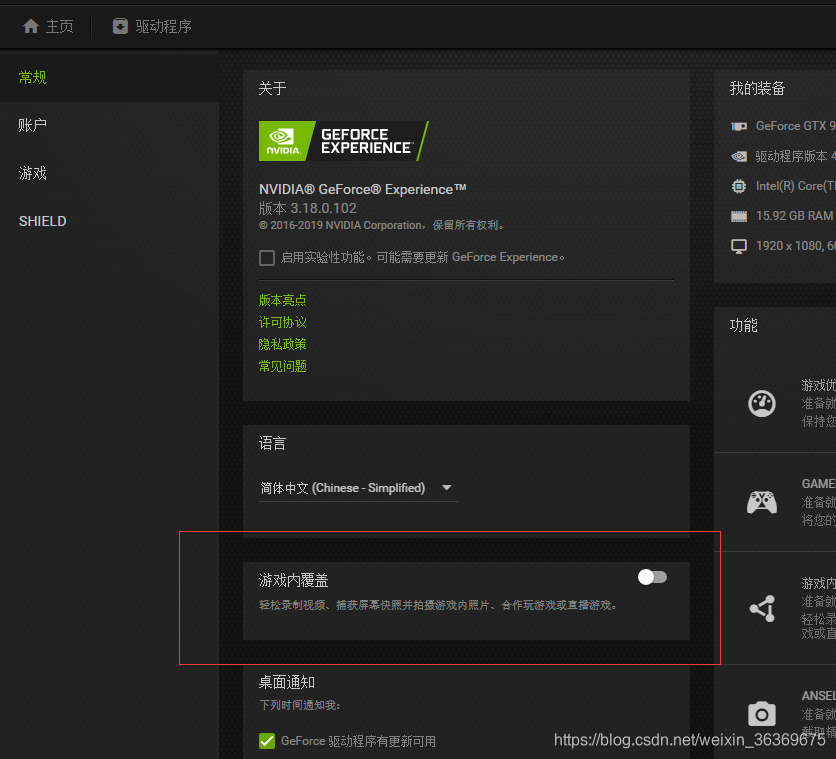The height and width of the screenshot is (759, 836).
Task: Open the 简体中文 language dropdown
Action: (358, 488)
